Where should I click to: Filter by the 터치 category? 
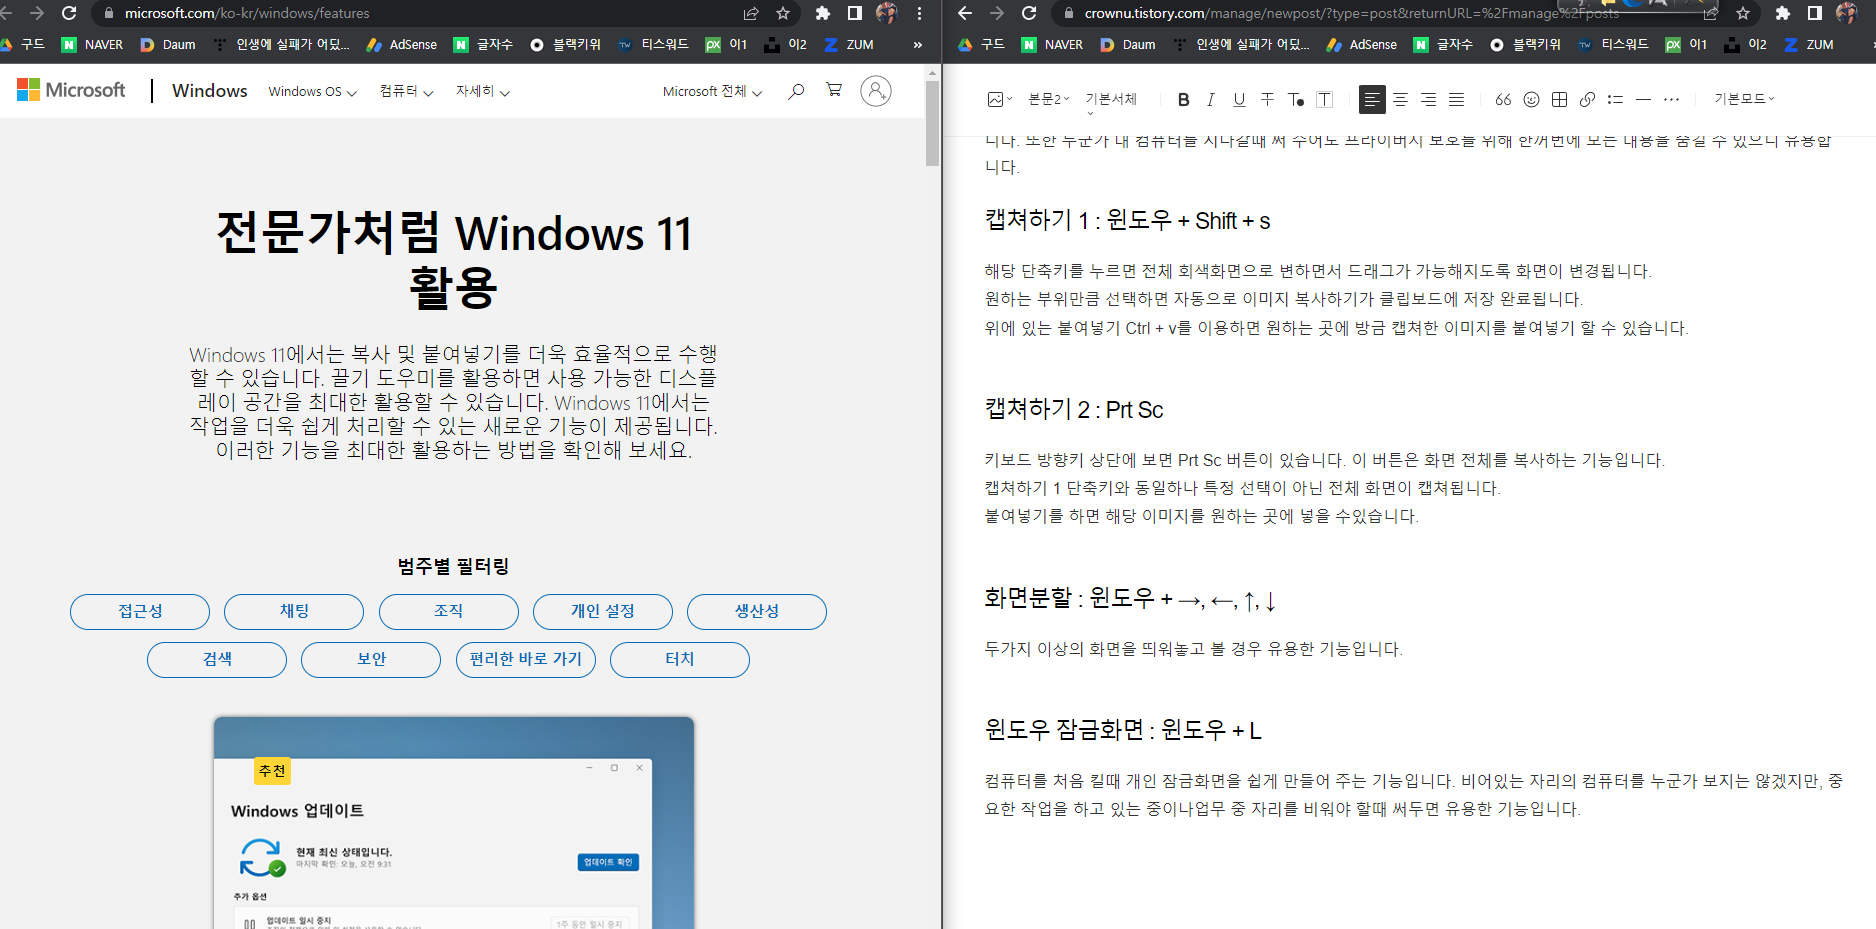pos(680,660)
